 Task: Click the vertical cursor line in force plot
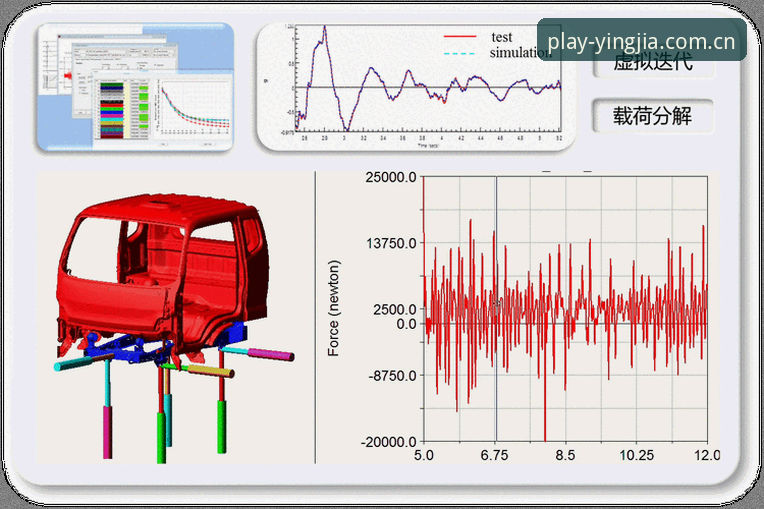496,309
